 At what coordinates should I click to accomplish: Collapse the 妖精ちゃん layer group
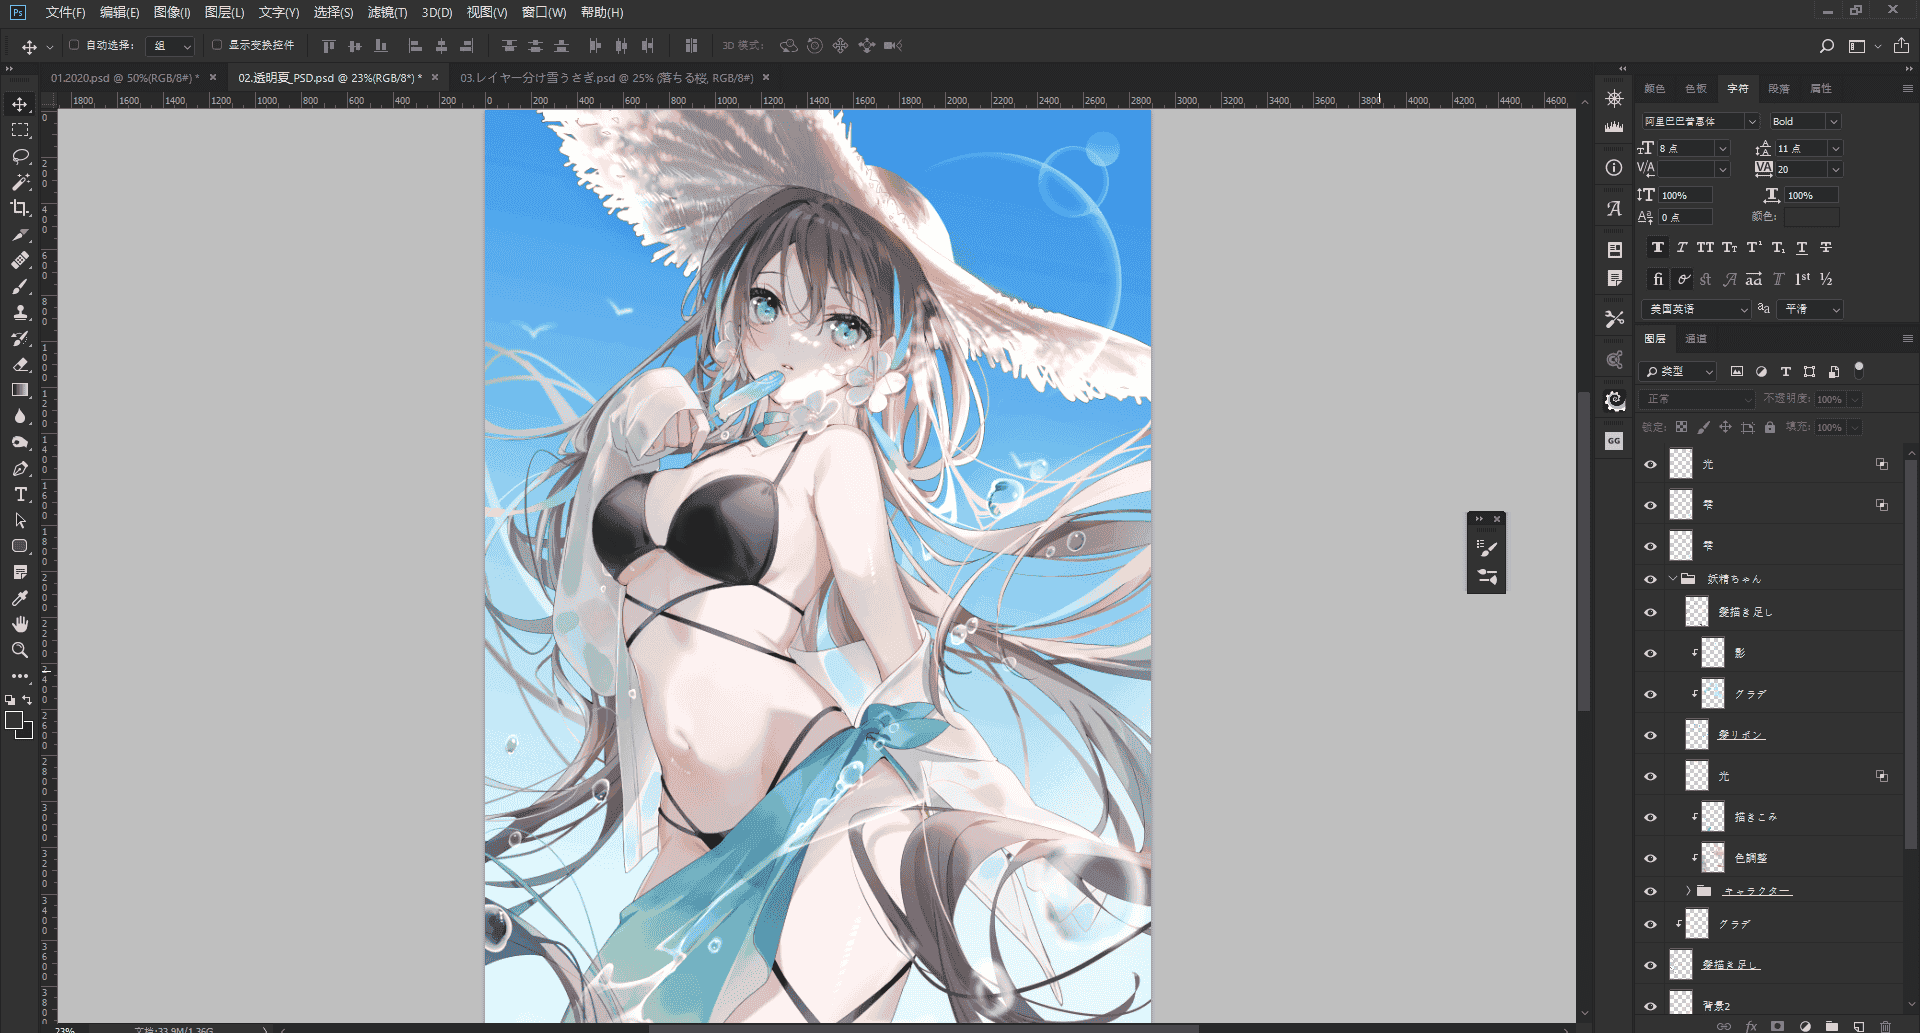coord(1672,579)
